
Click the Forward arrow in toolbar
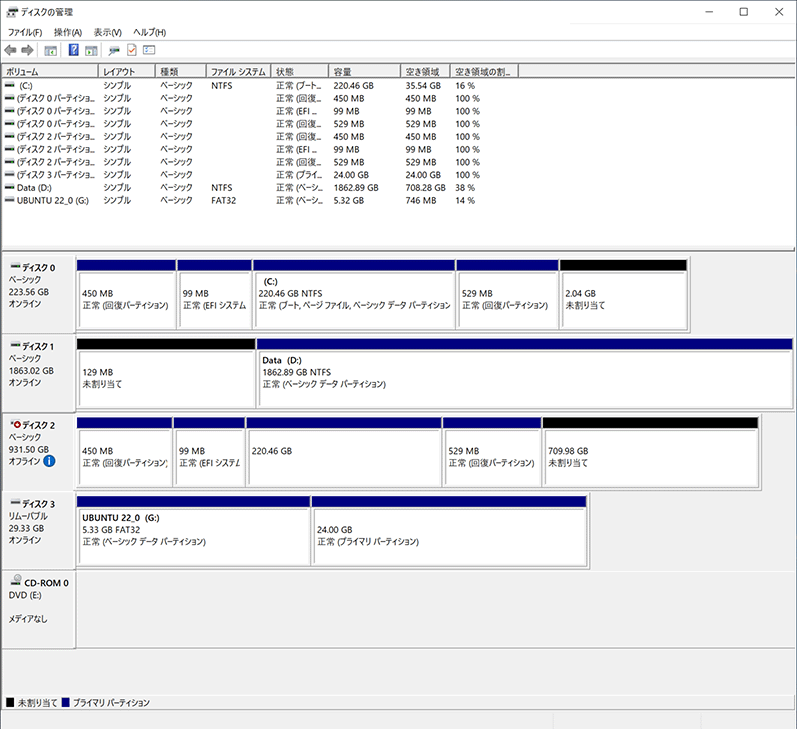point(27,50)
